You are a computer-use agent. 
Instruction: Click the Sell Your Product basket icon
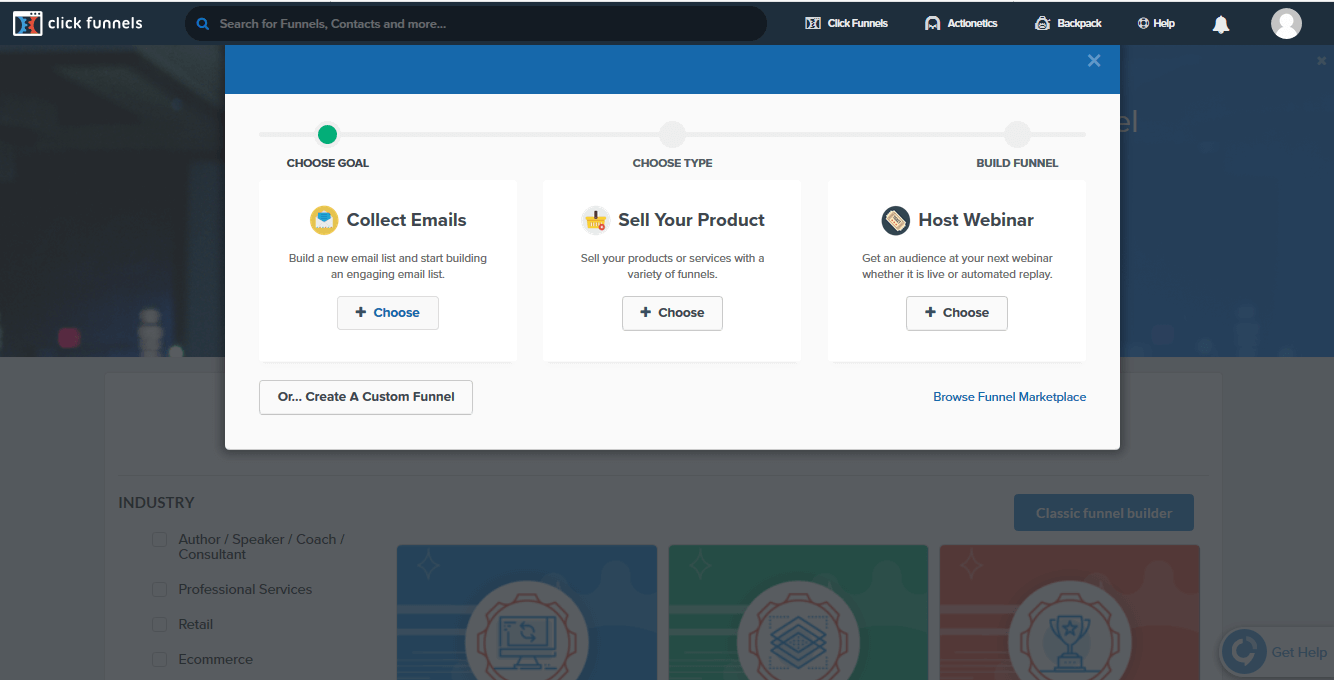(x=596, y=220)
